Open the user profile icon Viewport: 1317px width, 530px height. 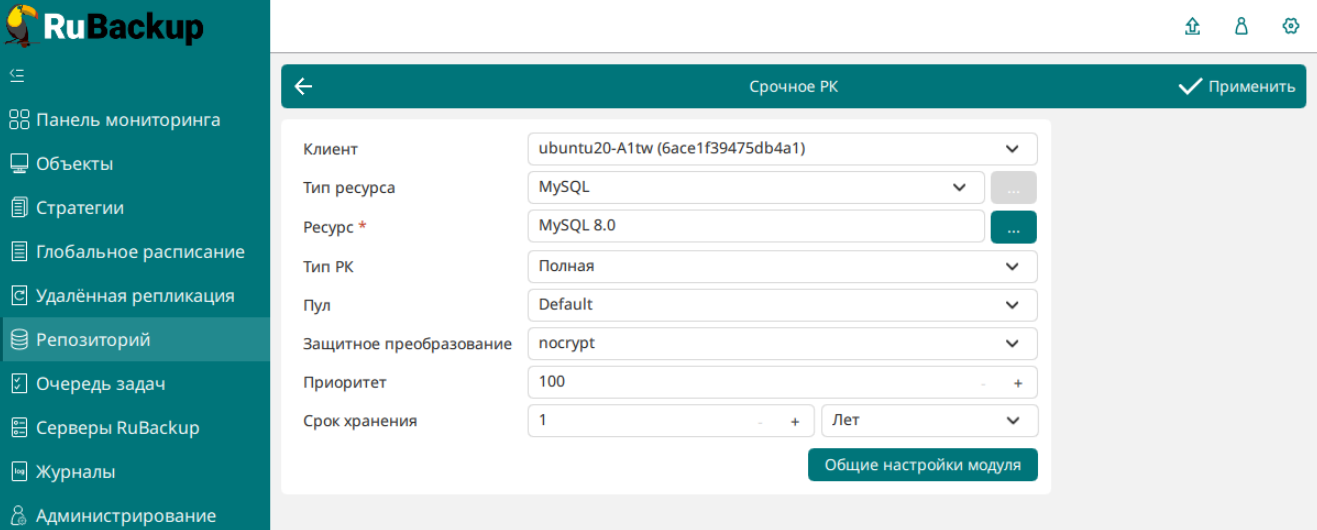[1241, 27]
